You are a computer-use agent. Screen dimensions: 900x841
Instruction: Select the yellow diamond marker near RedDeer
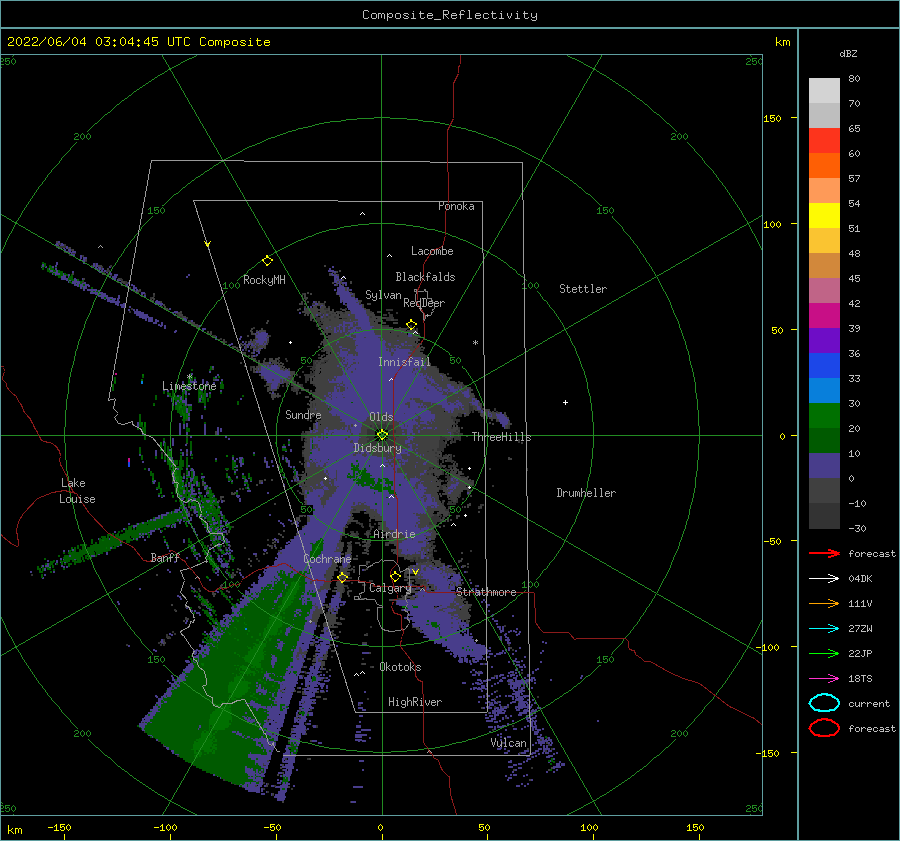pos(412,325)
